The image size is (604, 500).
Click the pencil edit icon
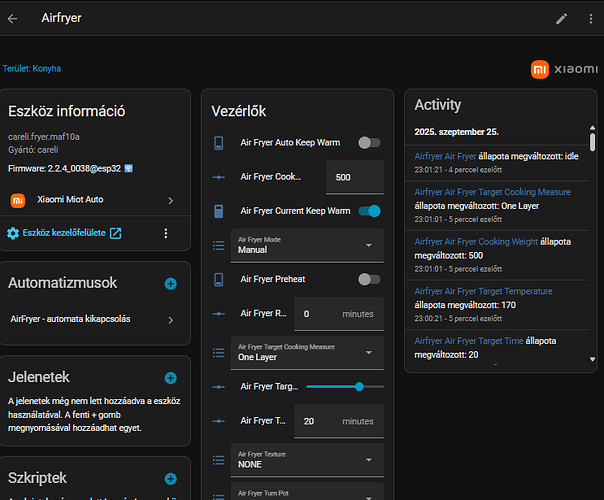(x=562, y=18)
